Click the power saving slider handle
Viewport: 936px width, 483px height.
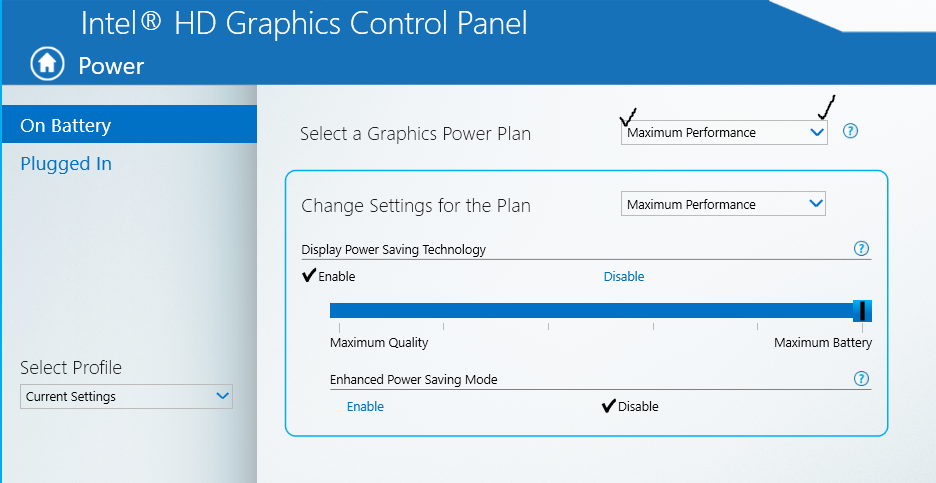click(862, 310)
